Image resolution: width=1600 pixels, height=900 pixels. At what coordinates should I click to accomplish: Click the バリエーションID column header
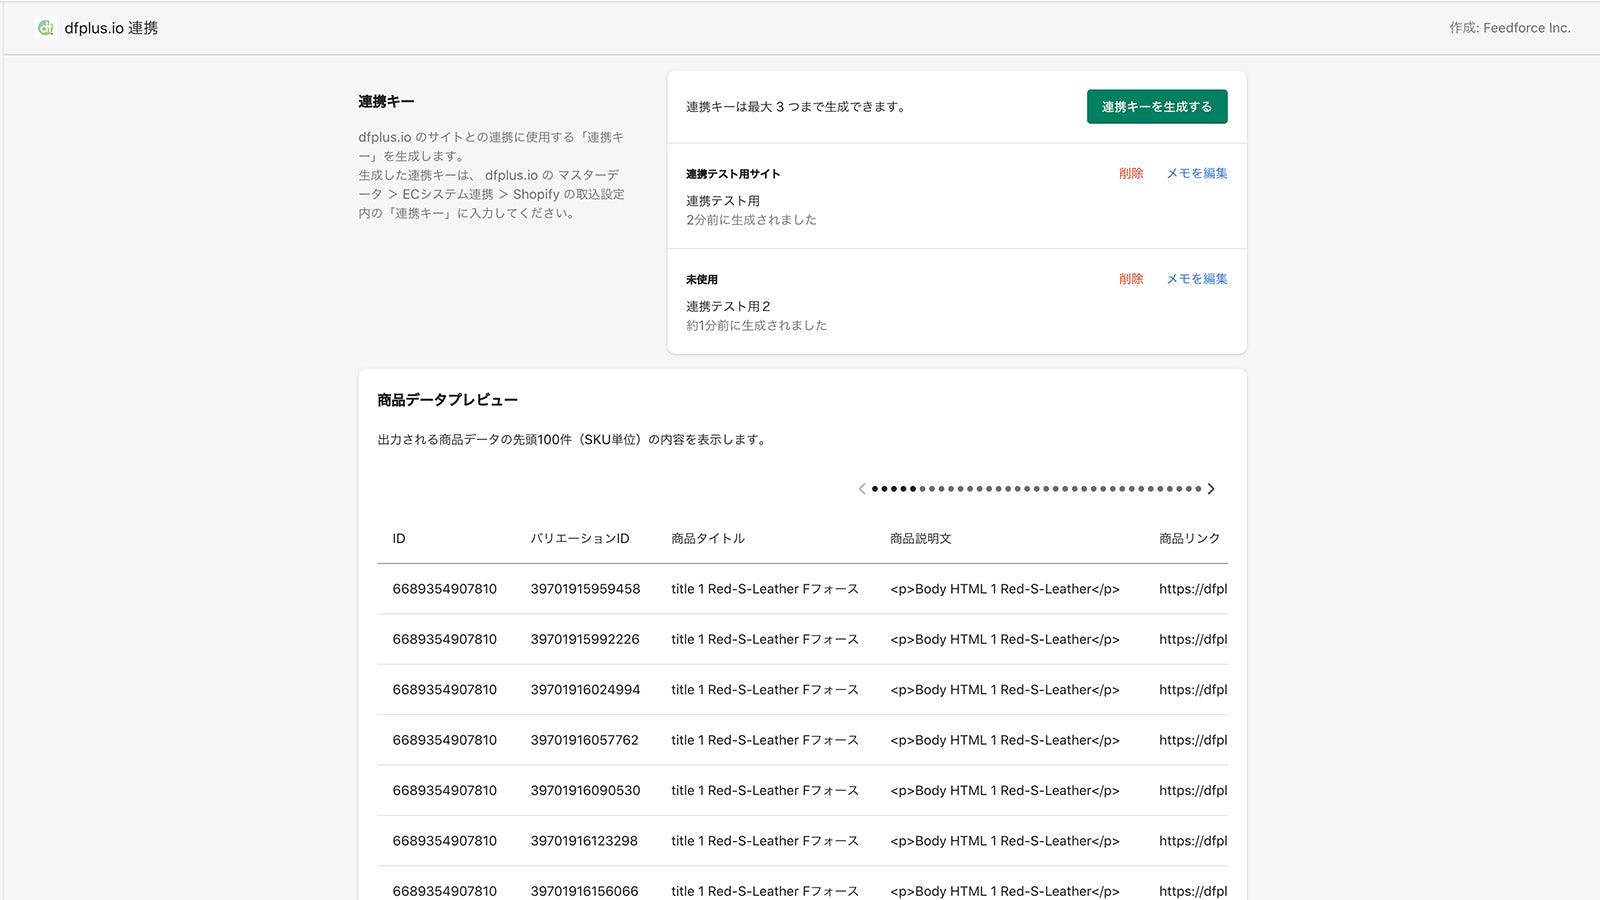[x=580, y=538]
